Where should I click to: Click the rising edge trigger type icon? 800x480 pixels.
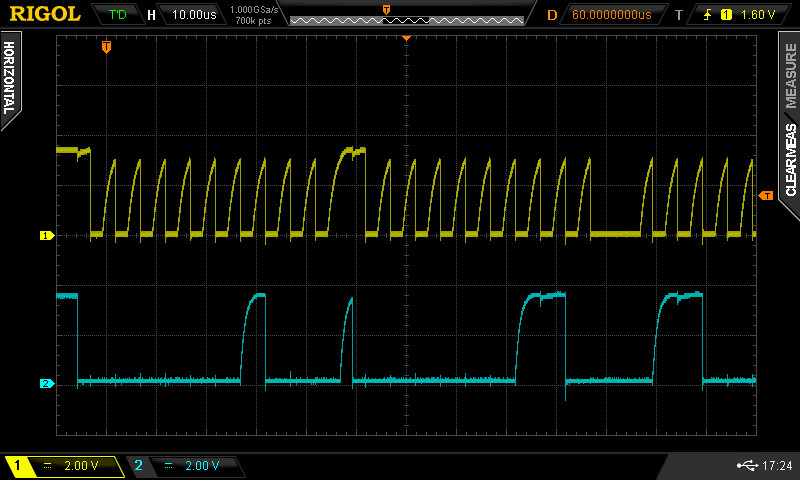pyautogui.click(x=706, y=15)
